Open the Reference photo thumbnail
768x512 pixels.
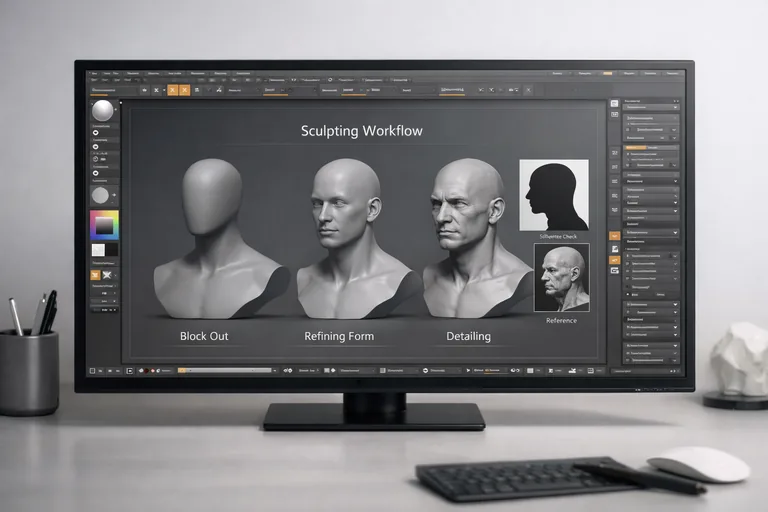click(562, 277)
